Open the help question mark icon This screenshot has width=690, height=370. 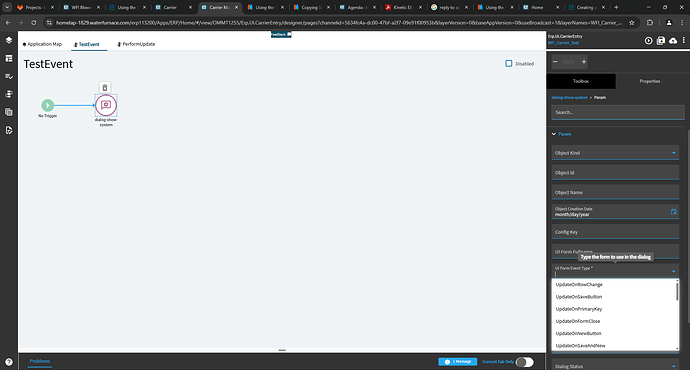point(9,362)
